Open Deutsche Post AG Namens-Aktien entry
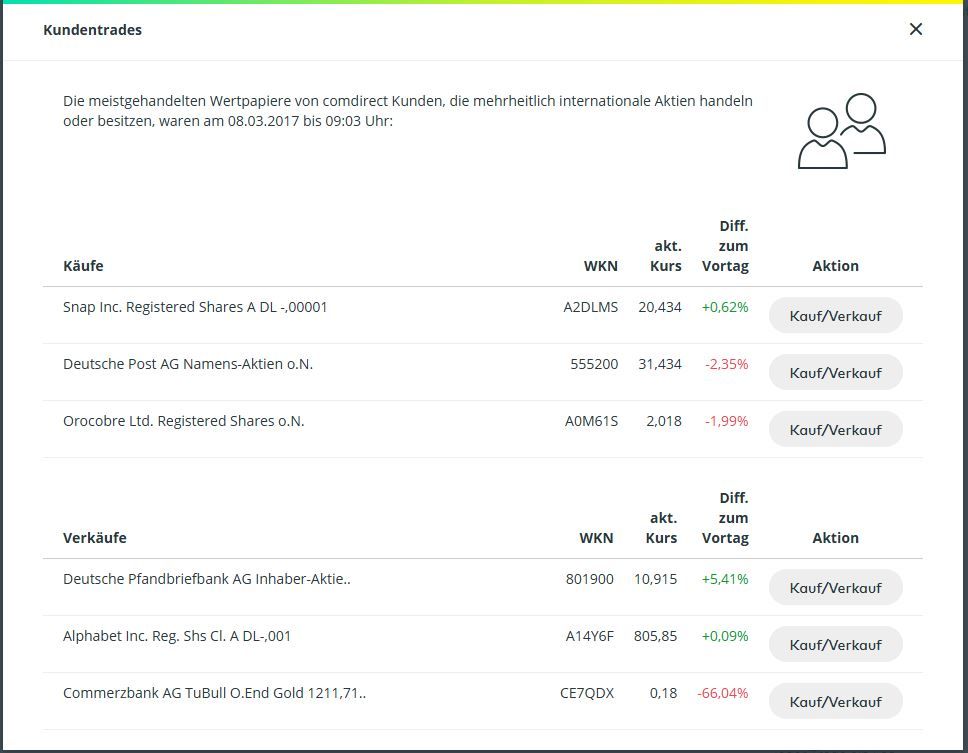The image size is (968, 753). 188,364
